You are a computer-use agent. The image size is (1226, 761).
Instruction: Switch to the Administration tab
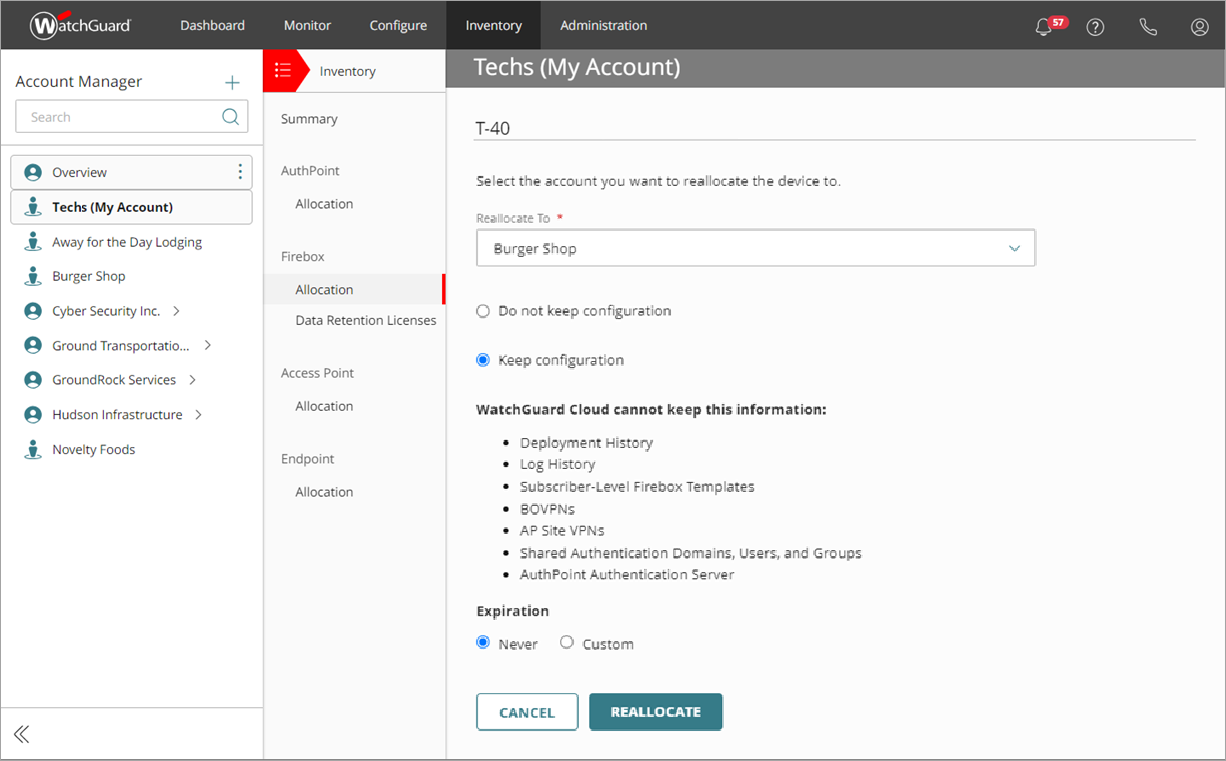point(603,25)
